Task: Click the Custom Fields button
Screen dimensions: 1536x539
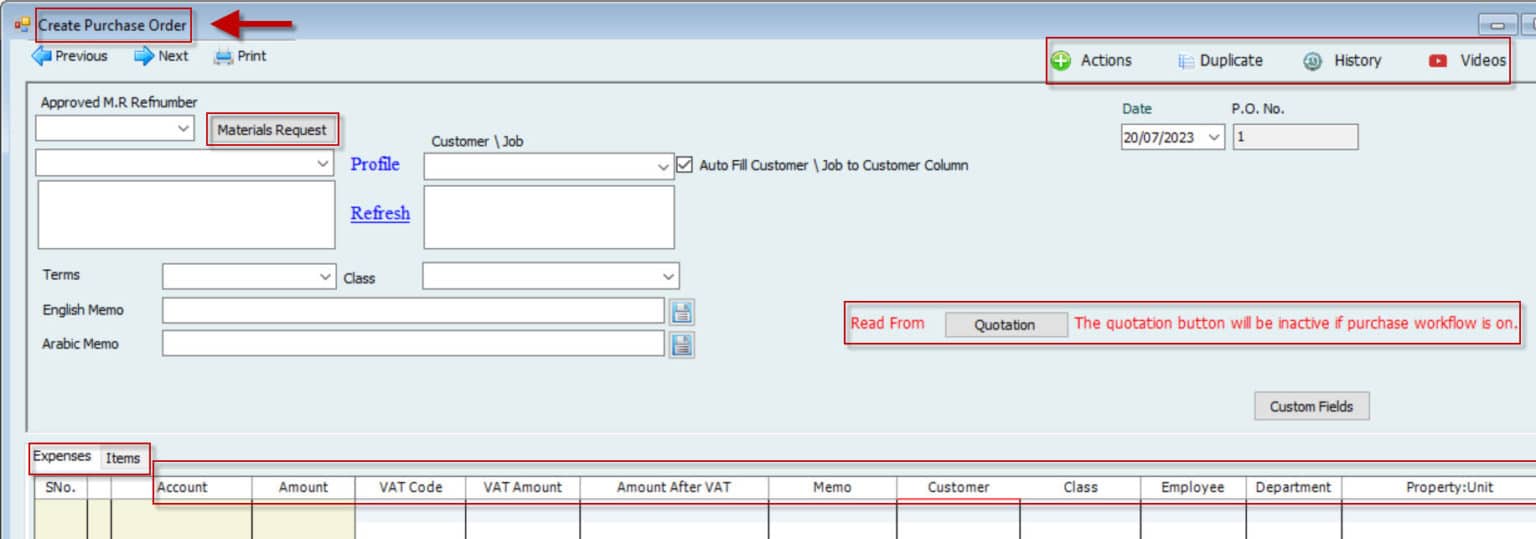Action: (1311, 407)
